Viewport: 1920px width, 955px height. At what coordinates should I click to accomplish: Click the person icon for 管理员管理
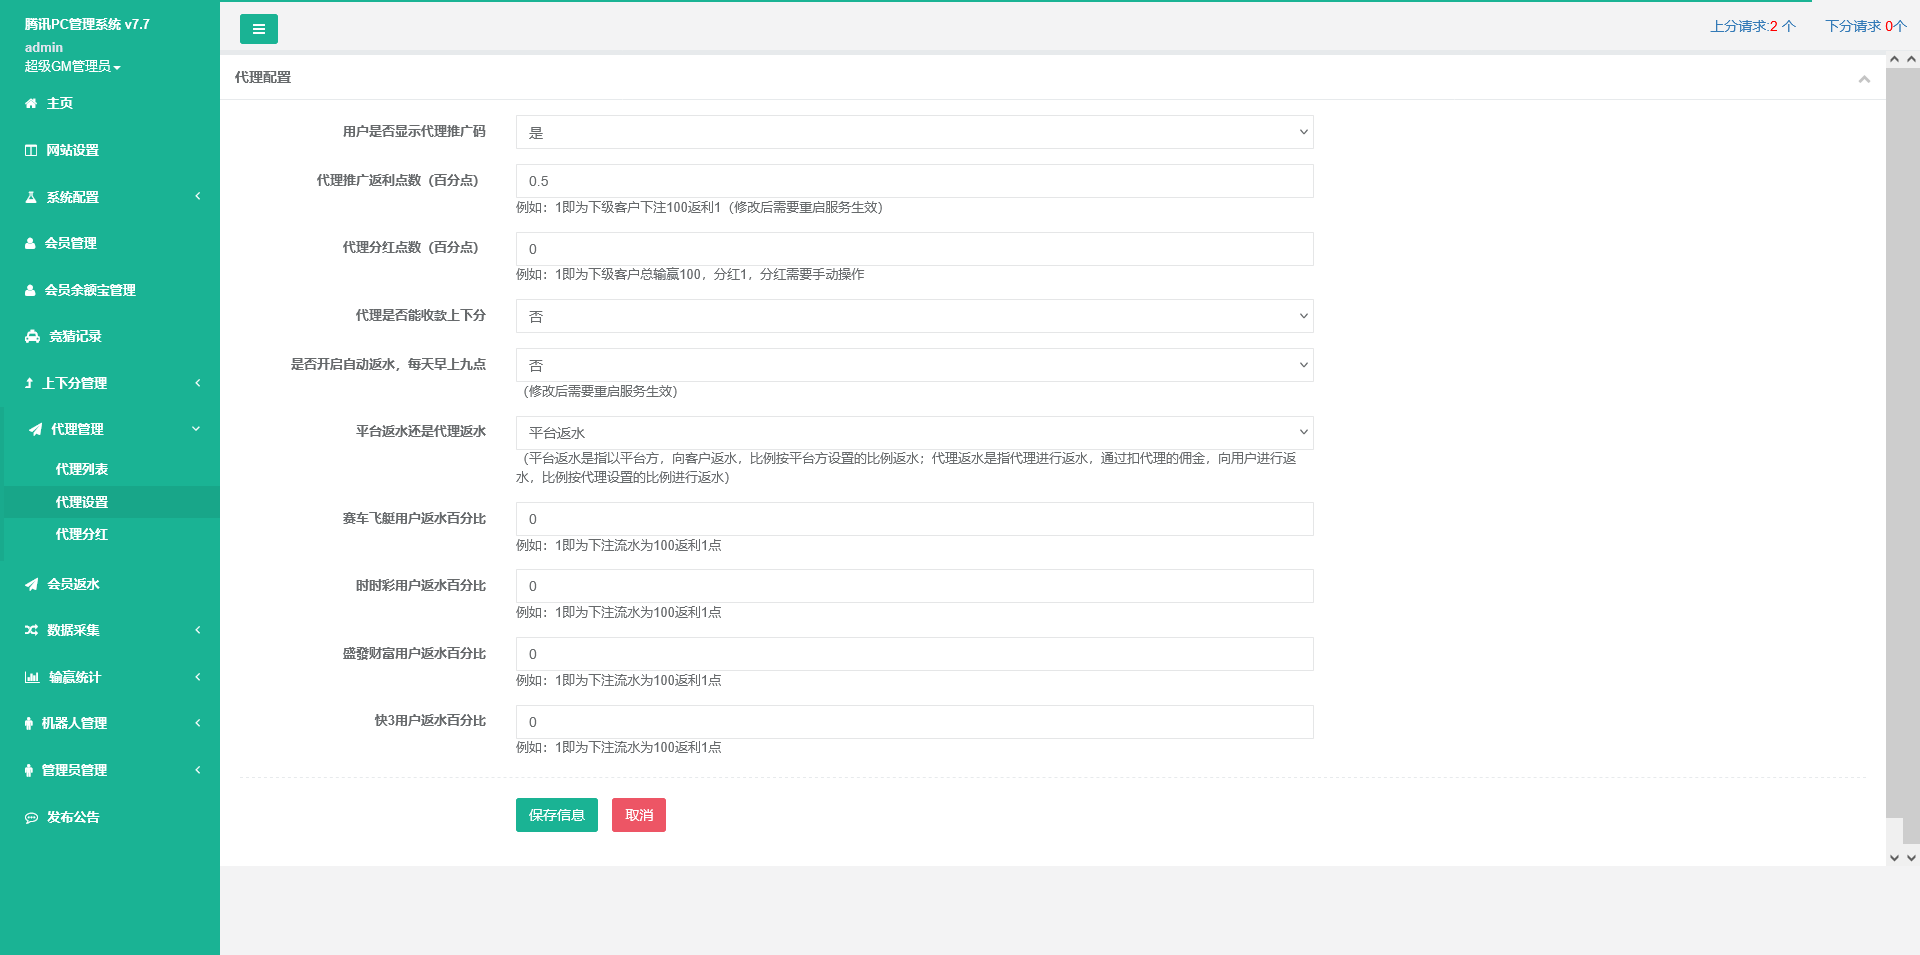[29, 770]
